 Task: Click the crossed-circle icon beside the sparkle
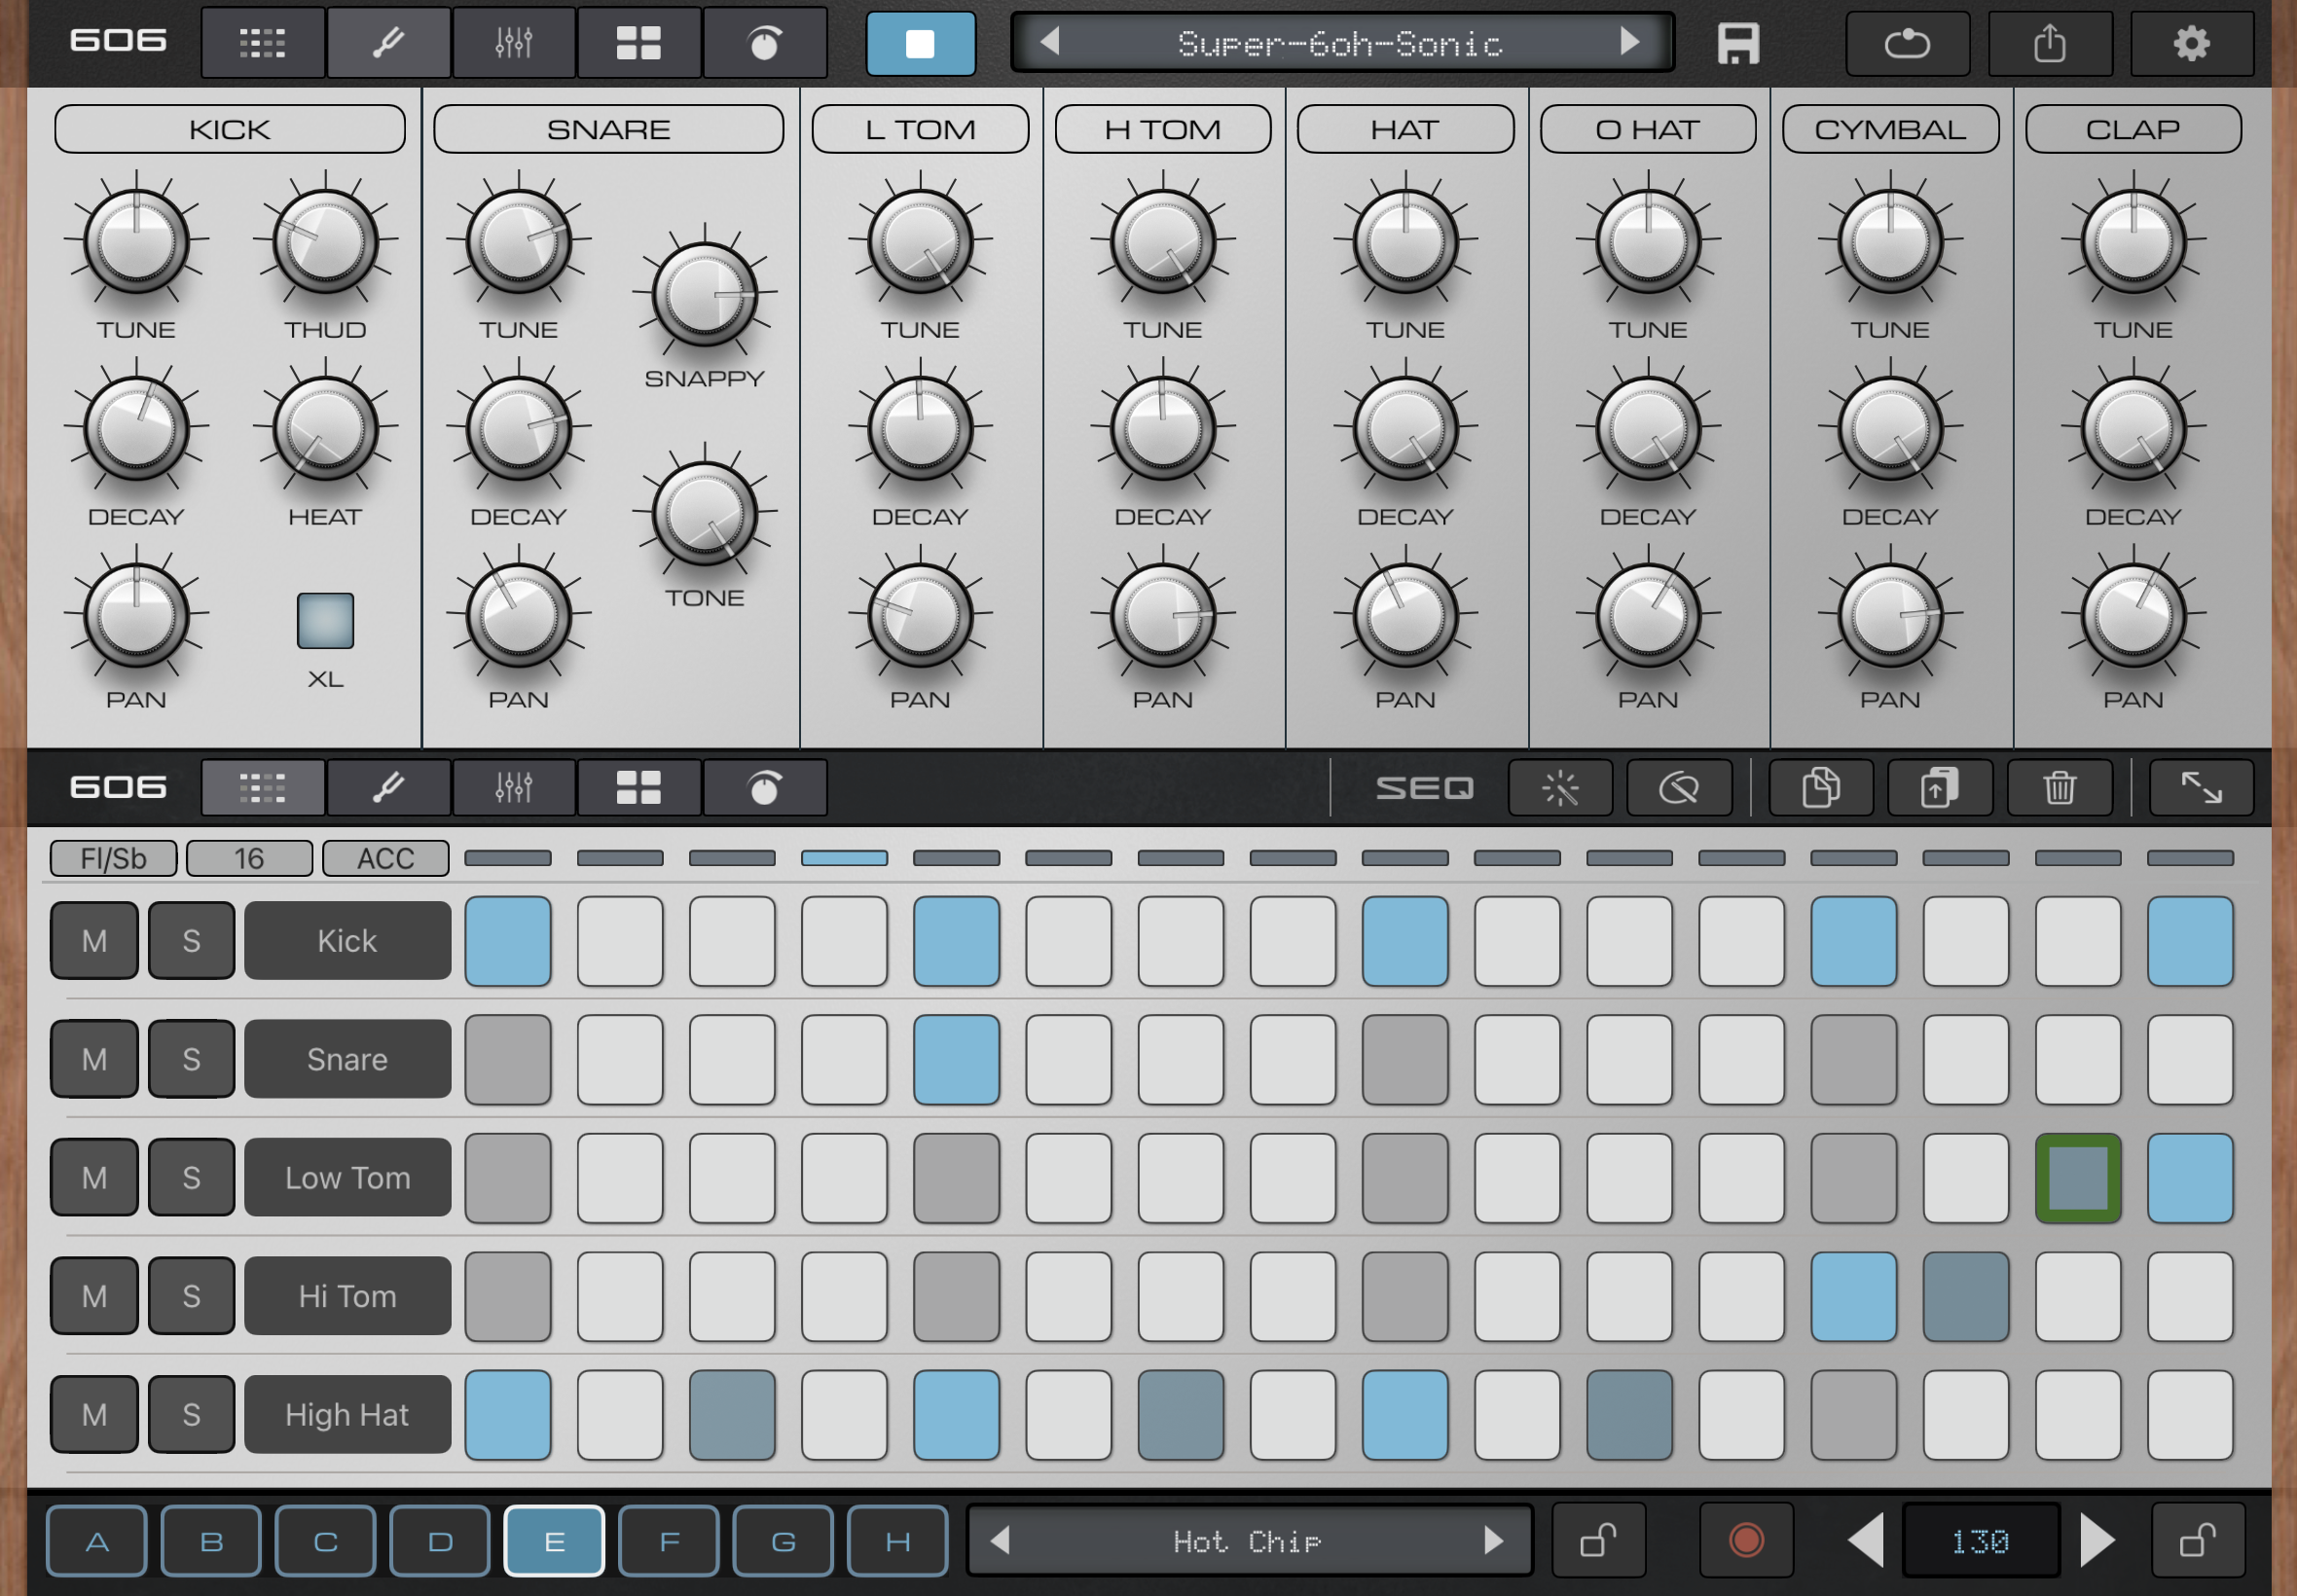pyautogui.click(x=1679, y=788)
